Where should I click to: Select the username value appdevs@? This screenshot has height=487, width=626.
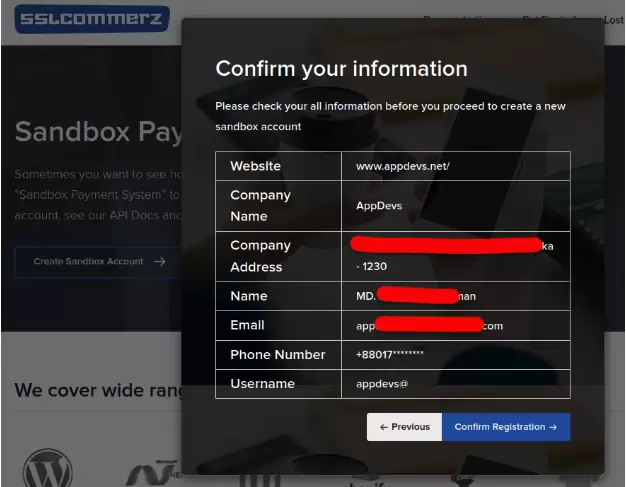pyautogui.click(x=382, y=384)
